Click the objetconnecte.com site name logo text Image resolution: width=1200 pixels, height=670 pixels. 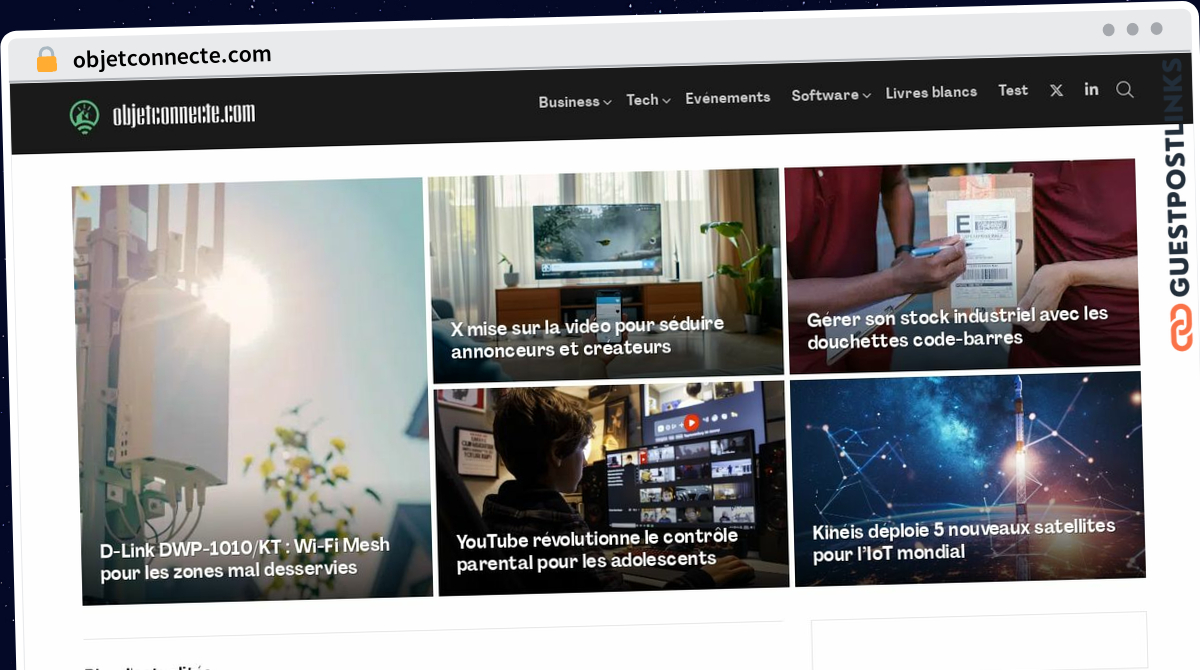tap(183, 115)
